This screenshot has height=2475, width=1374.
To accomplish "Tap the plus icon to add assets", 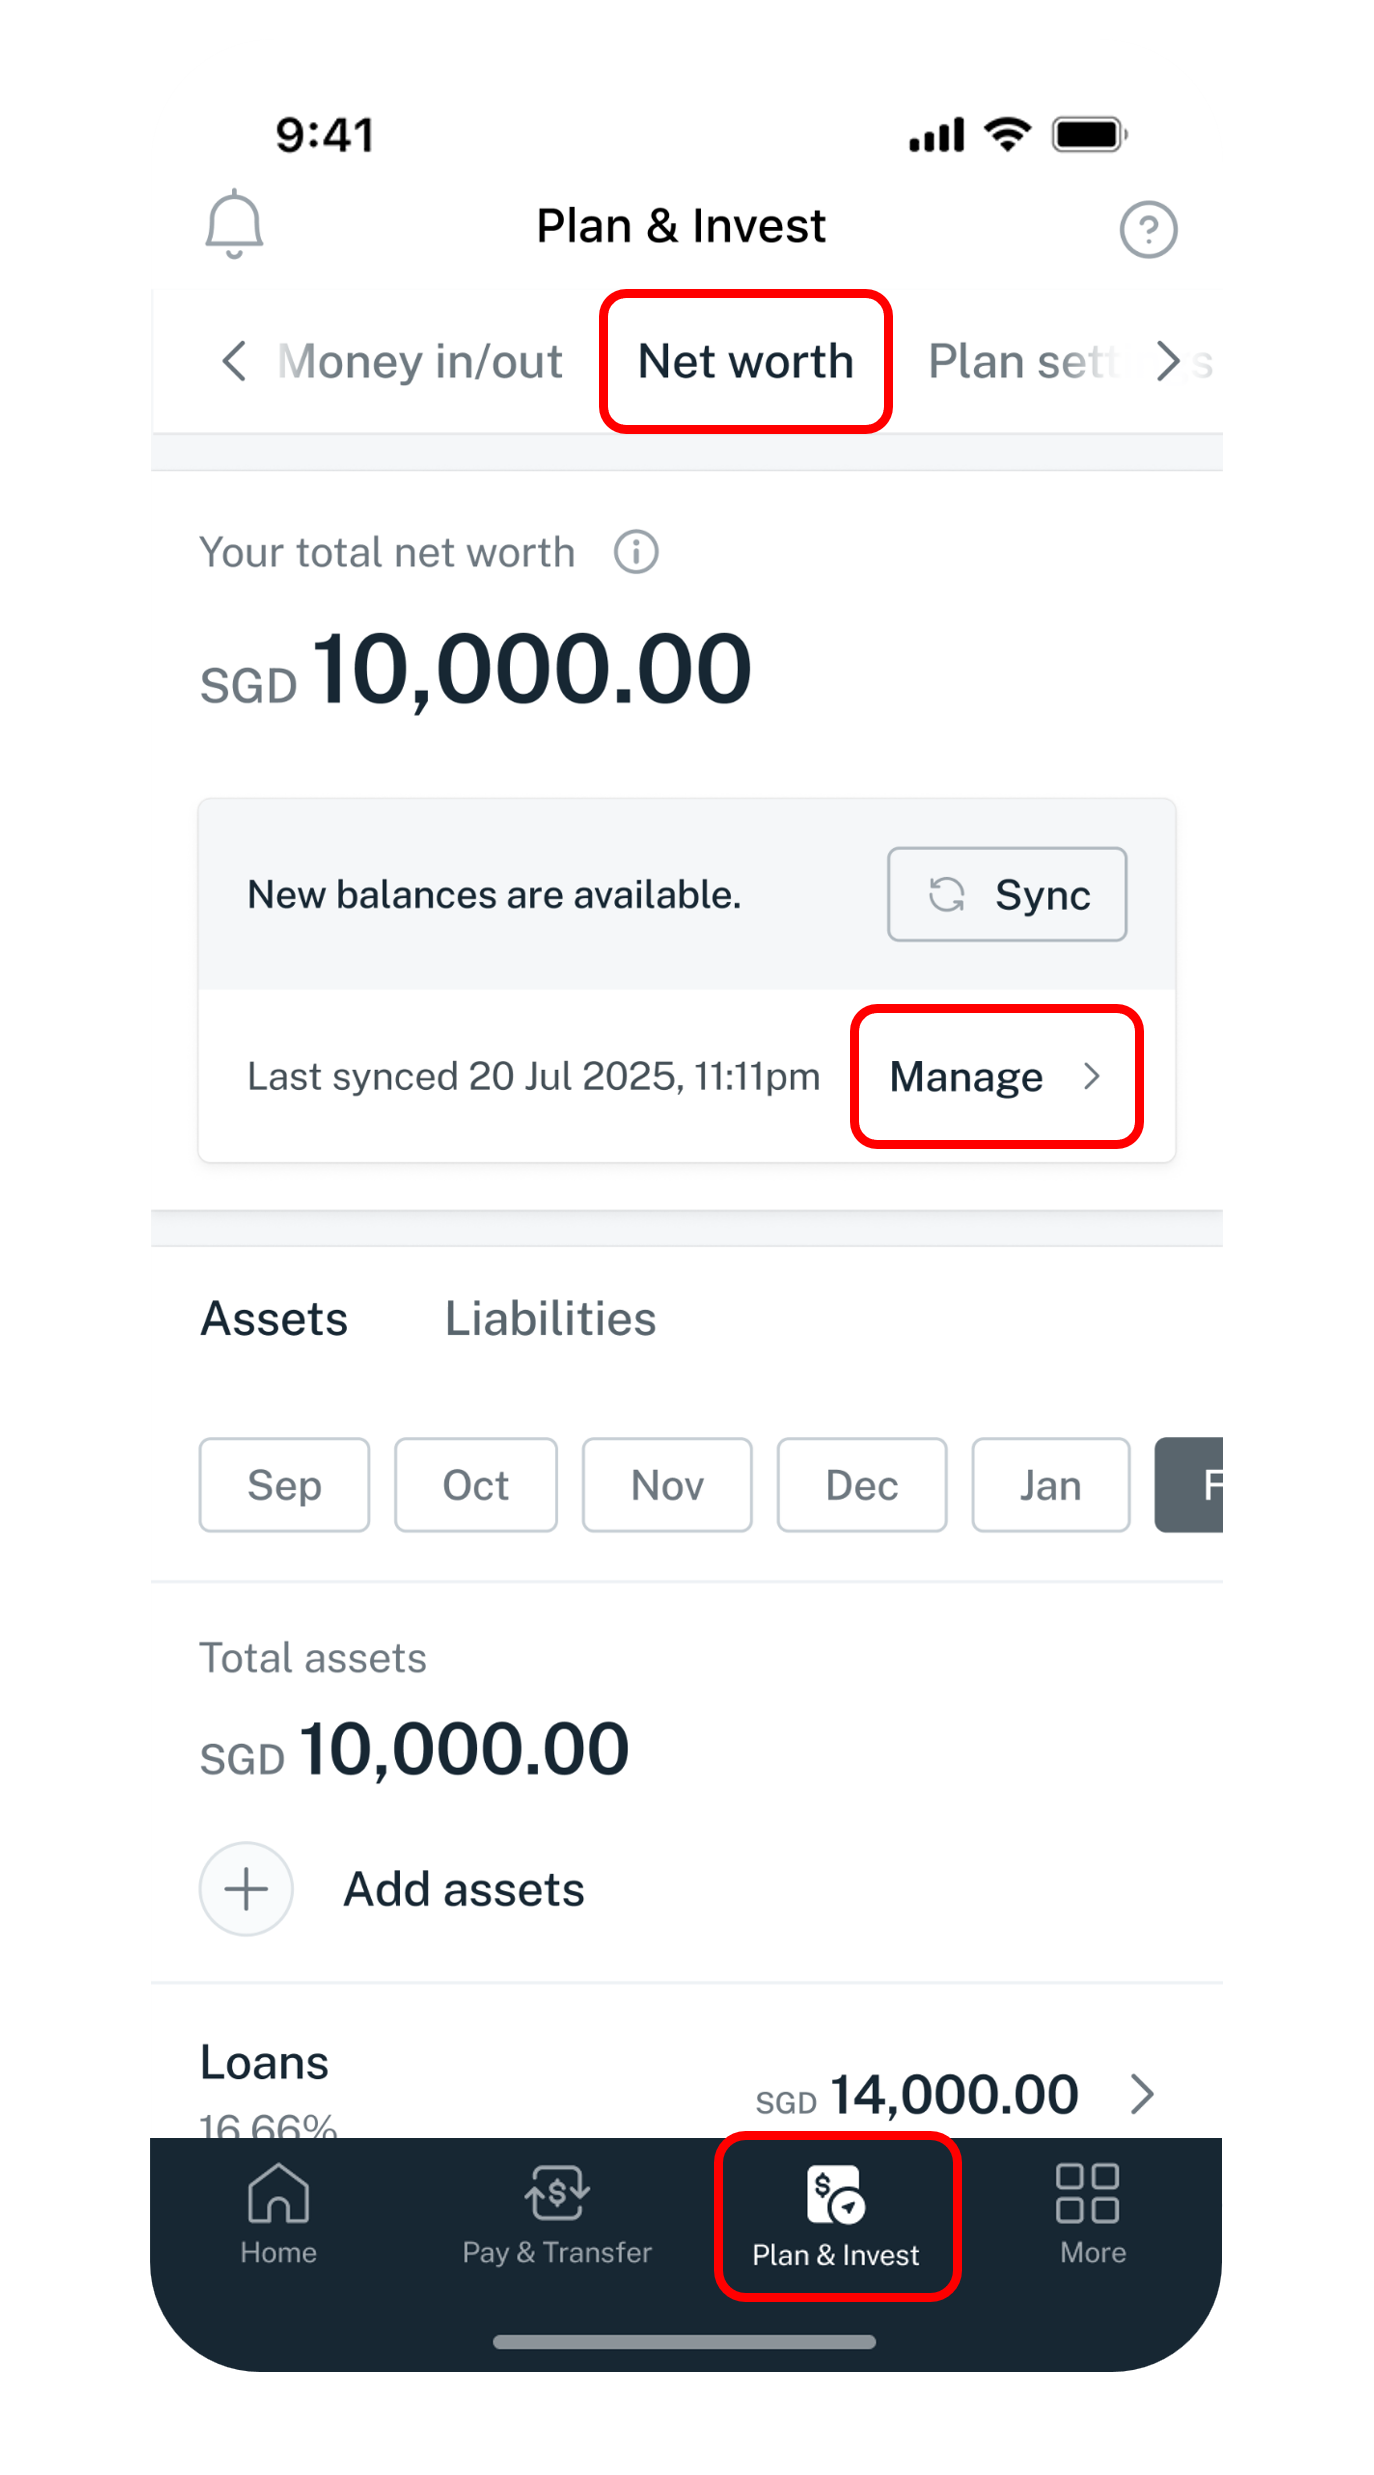I will point(246,1889).
